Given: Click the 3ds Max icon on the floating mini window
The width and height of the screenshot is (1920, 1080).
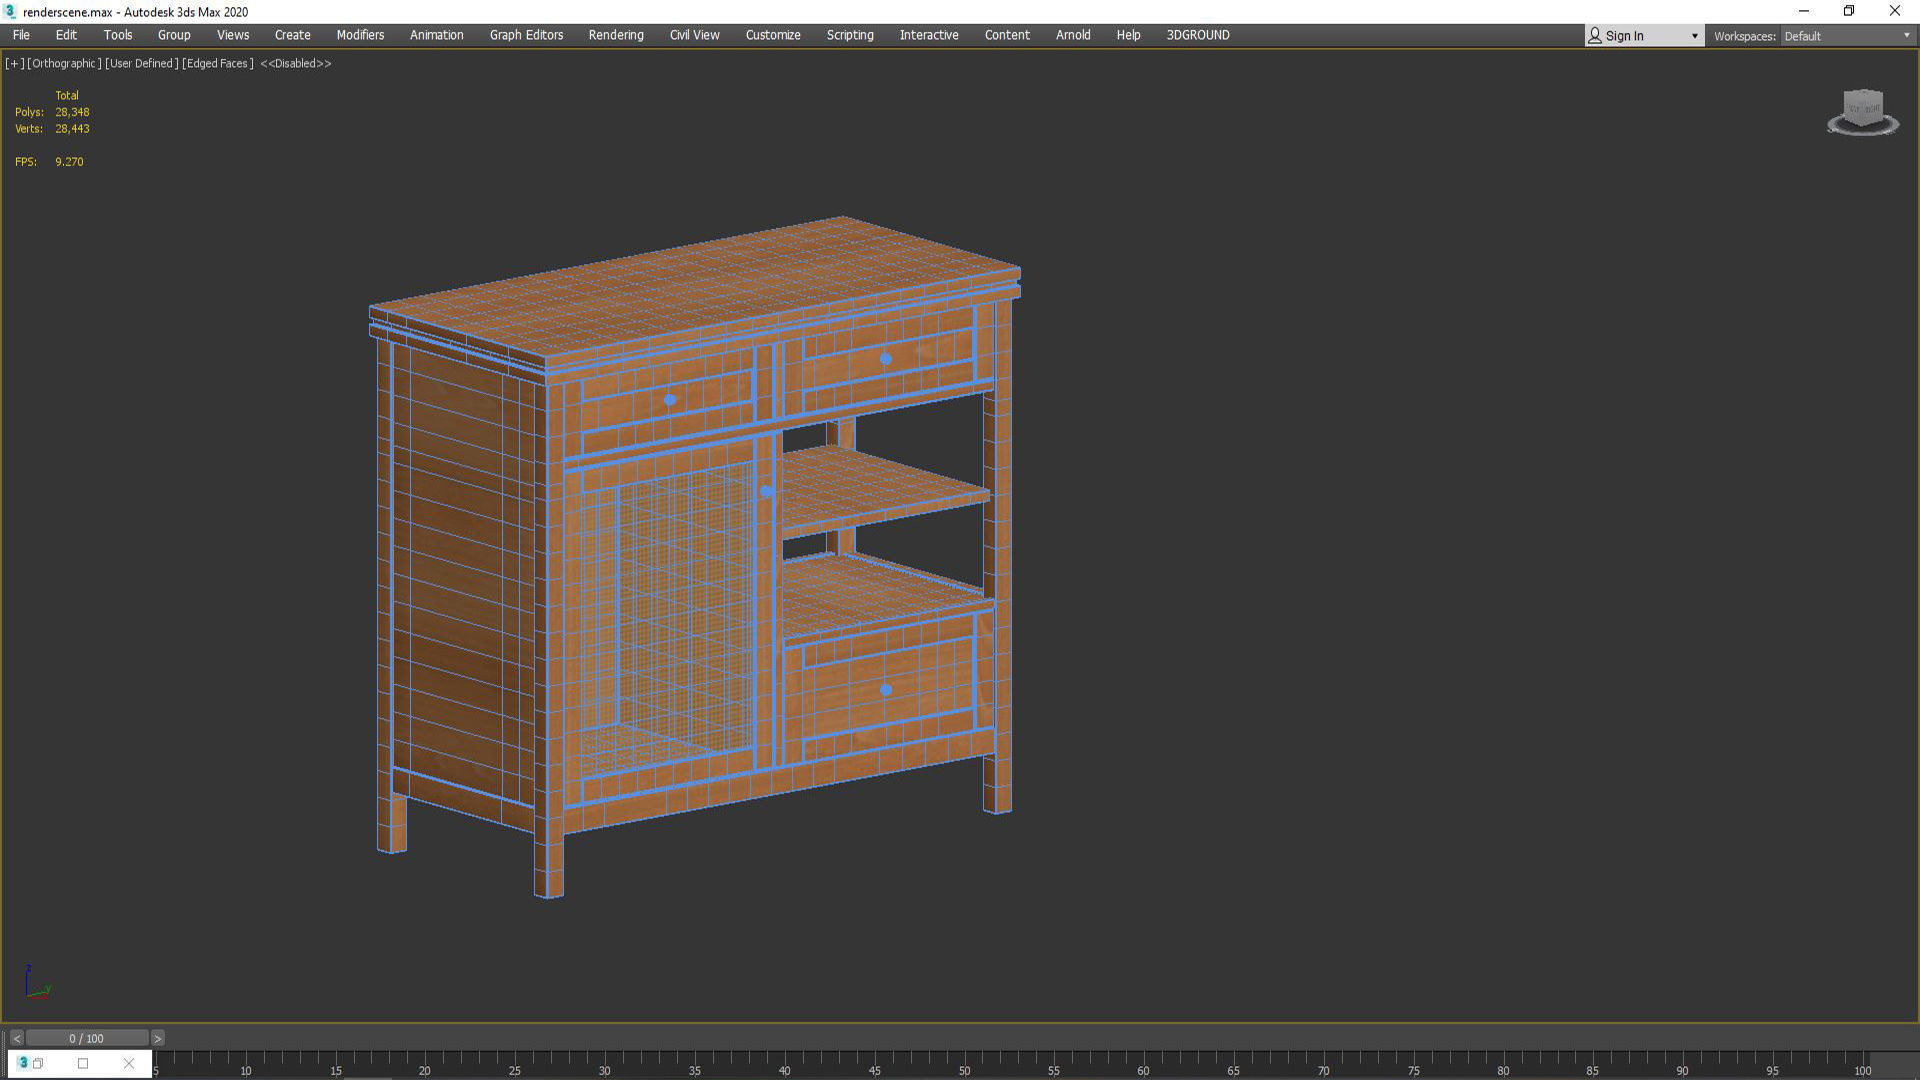Looking at the screenshot, I should click(x=23, y=1063).
